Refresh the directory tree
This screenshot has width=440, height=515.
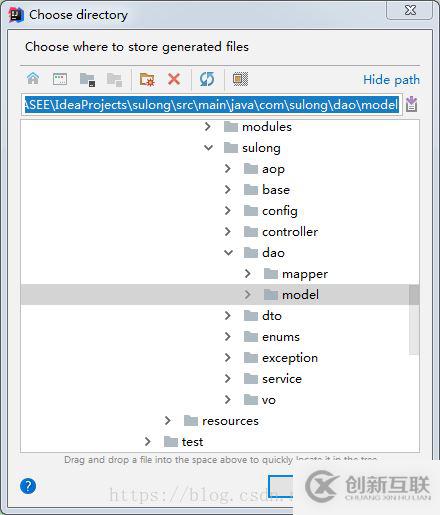tap(207, 79)
